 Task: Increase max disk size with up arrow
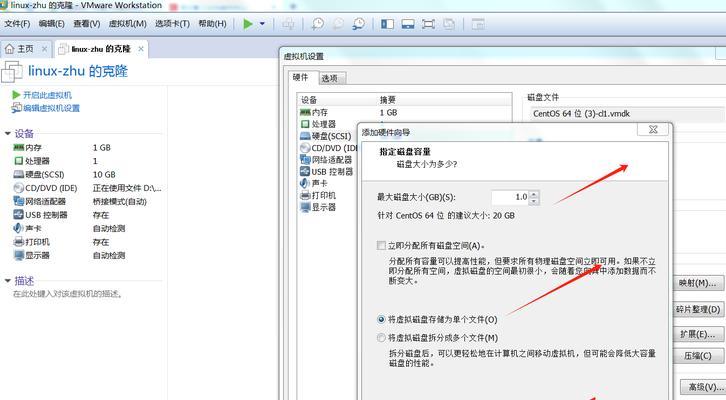pyautogui.click(x=534, y=194)
